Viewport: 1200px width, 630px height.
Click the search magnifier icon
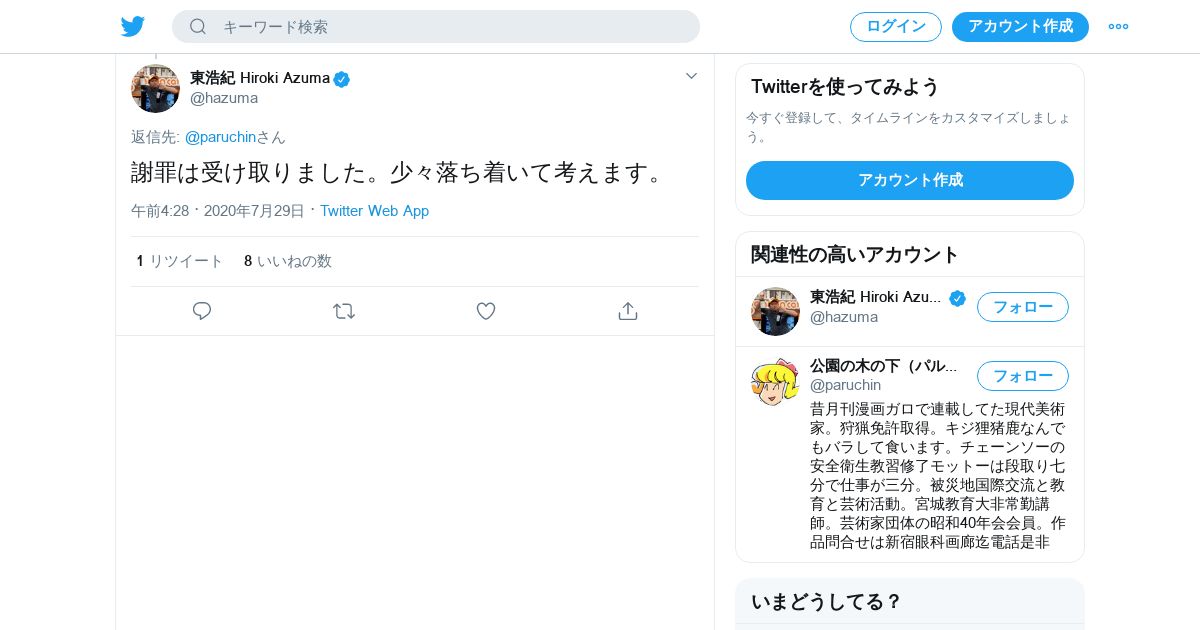(x=198, y=27)
